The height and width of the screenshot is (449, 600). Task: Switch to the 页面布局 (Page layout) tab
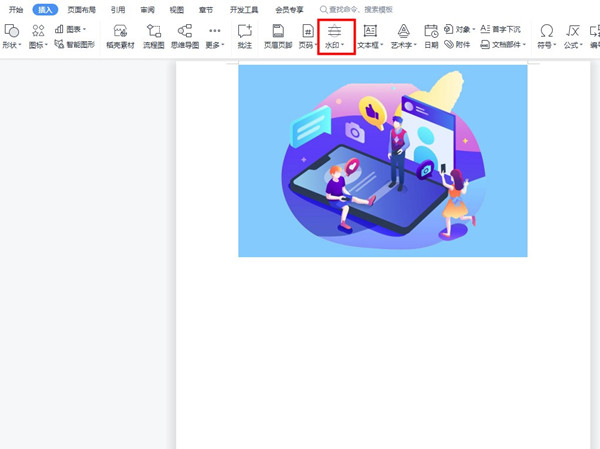(x=81, y=9)
